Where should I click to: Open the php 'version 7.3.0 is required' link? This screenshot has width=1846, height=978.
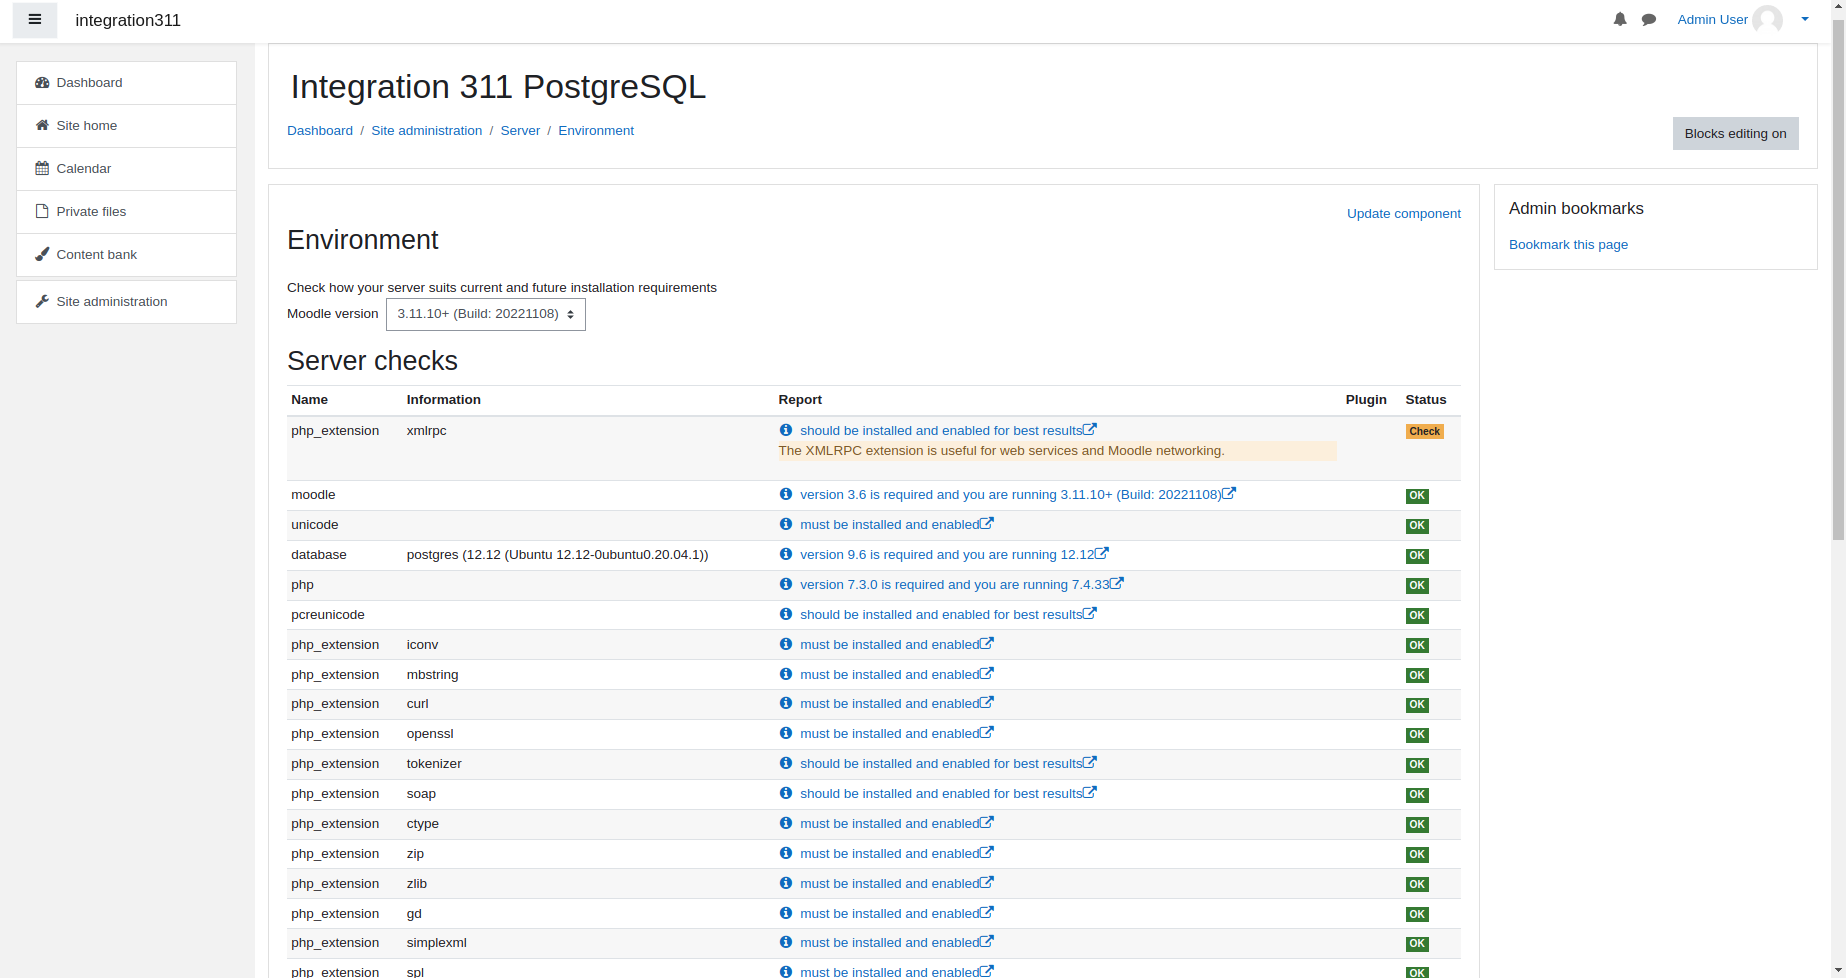[962, 585]
